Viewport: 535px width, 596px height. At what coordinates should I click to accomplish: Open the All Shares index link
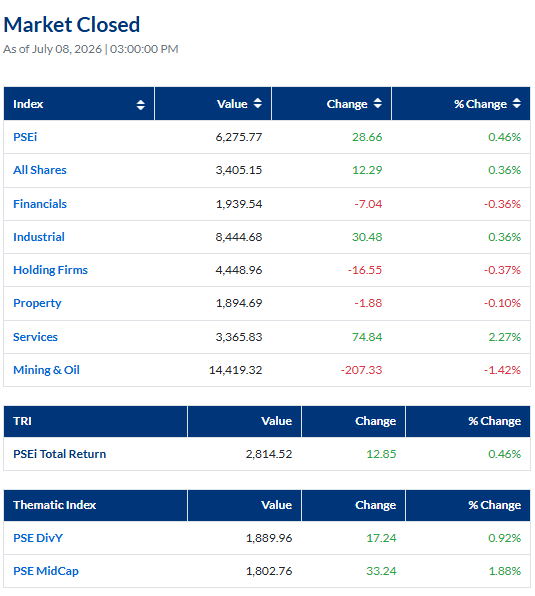(40, 170)
